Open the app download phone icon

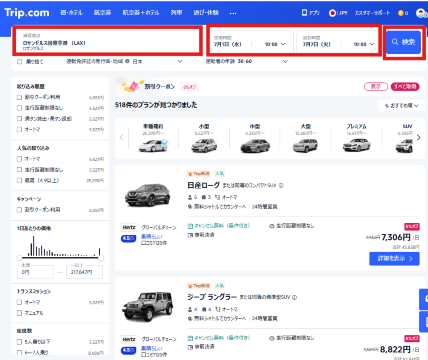(304, 13)
